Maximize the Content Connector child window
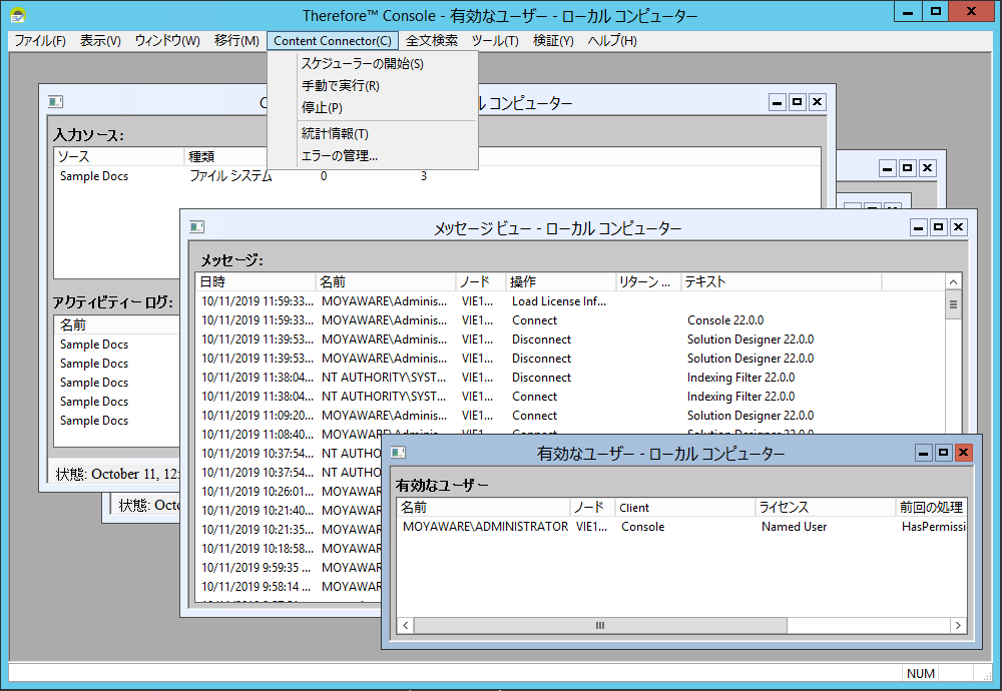This screenshot has height=691, width=1002. click(x=797, y=102)
